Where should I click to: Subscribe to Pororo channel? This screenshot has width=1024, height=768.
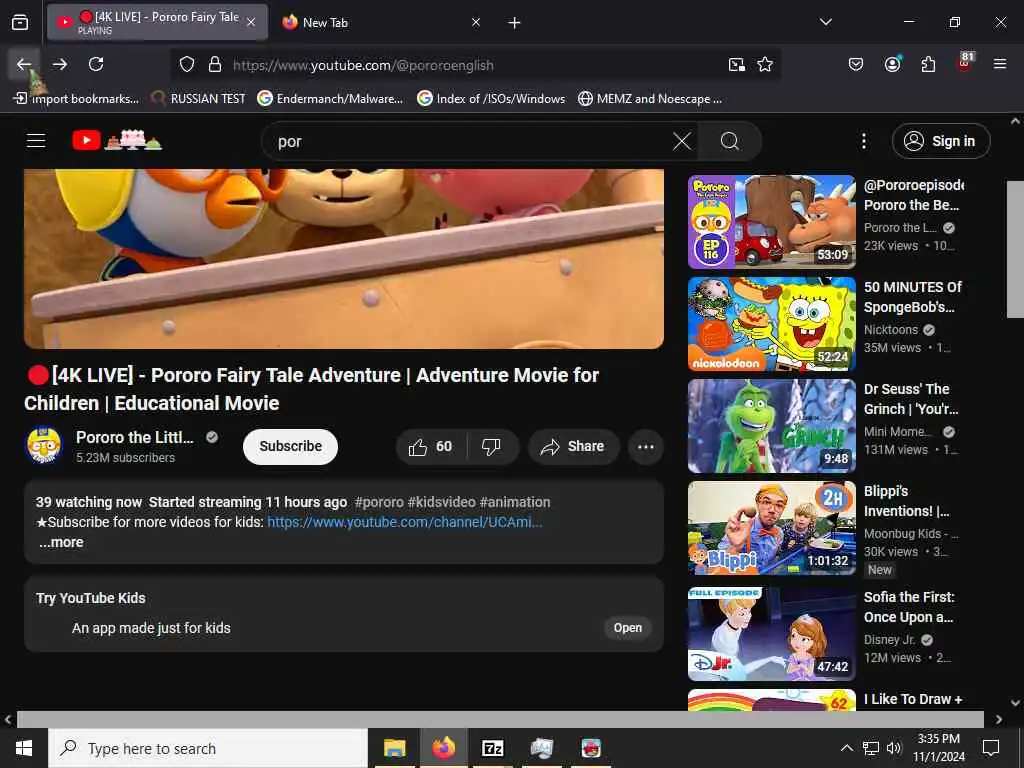[x=290, y=447]
